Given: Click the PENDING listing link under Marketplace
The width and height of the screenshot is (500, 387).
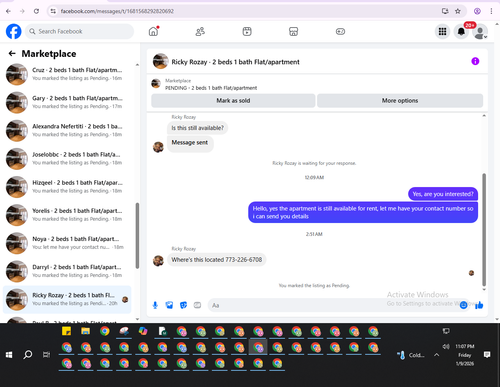Looking at the screenshot, I should pos(211,88).
